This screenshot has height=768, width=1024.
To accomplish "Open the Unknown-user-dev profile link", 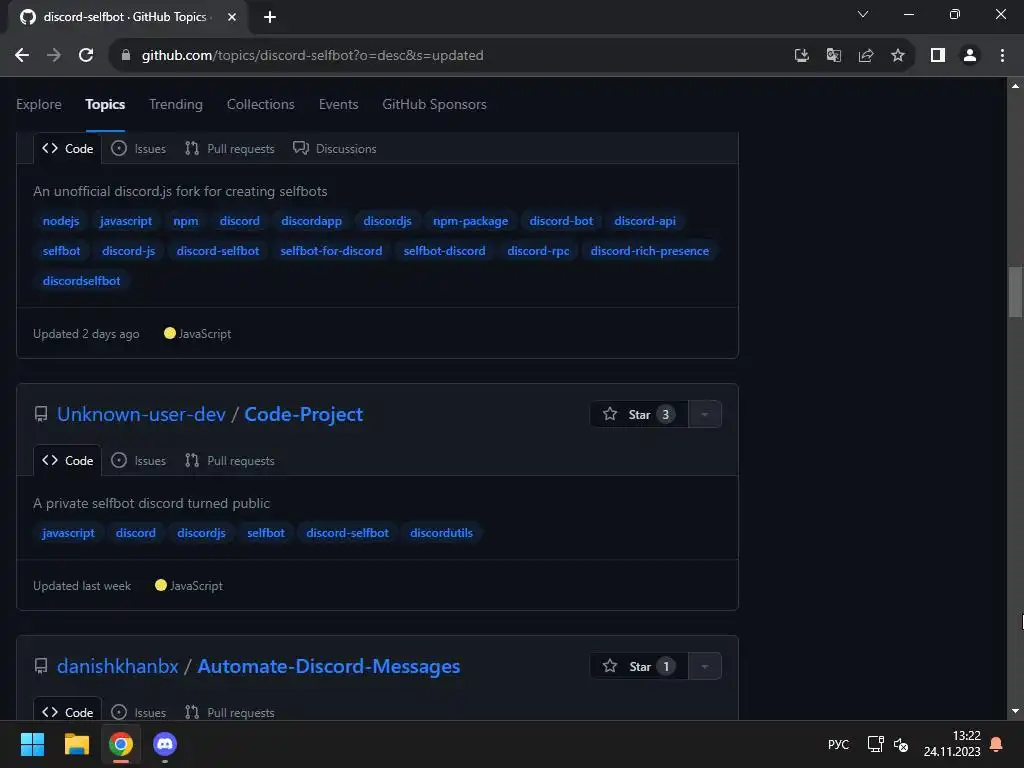I will [141, 415].
